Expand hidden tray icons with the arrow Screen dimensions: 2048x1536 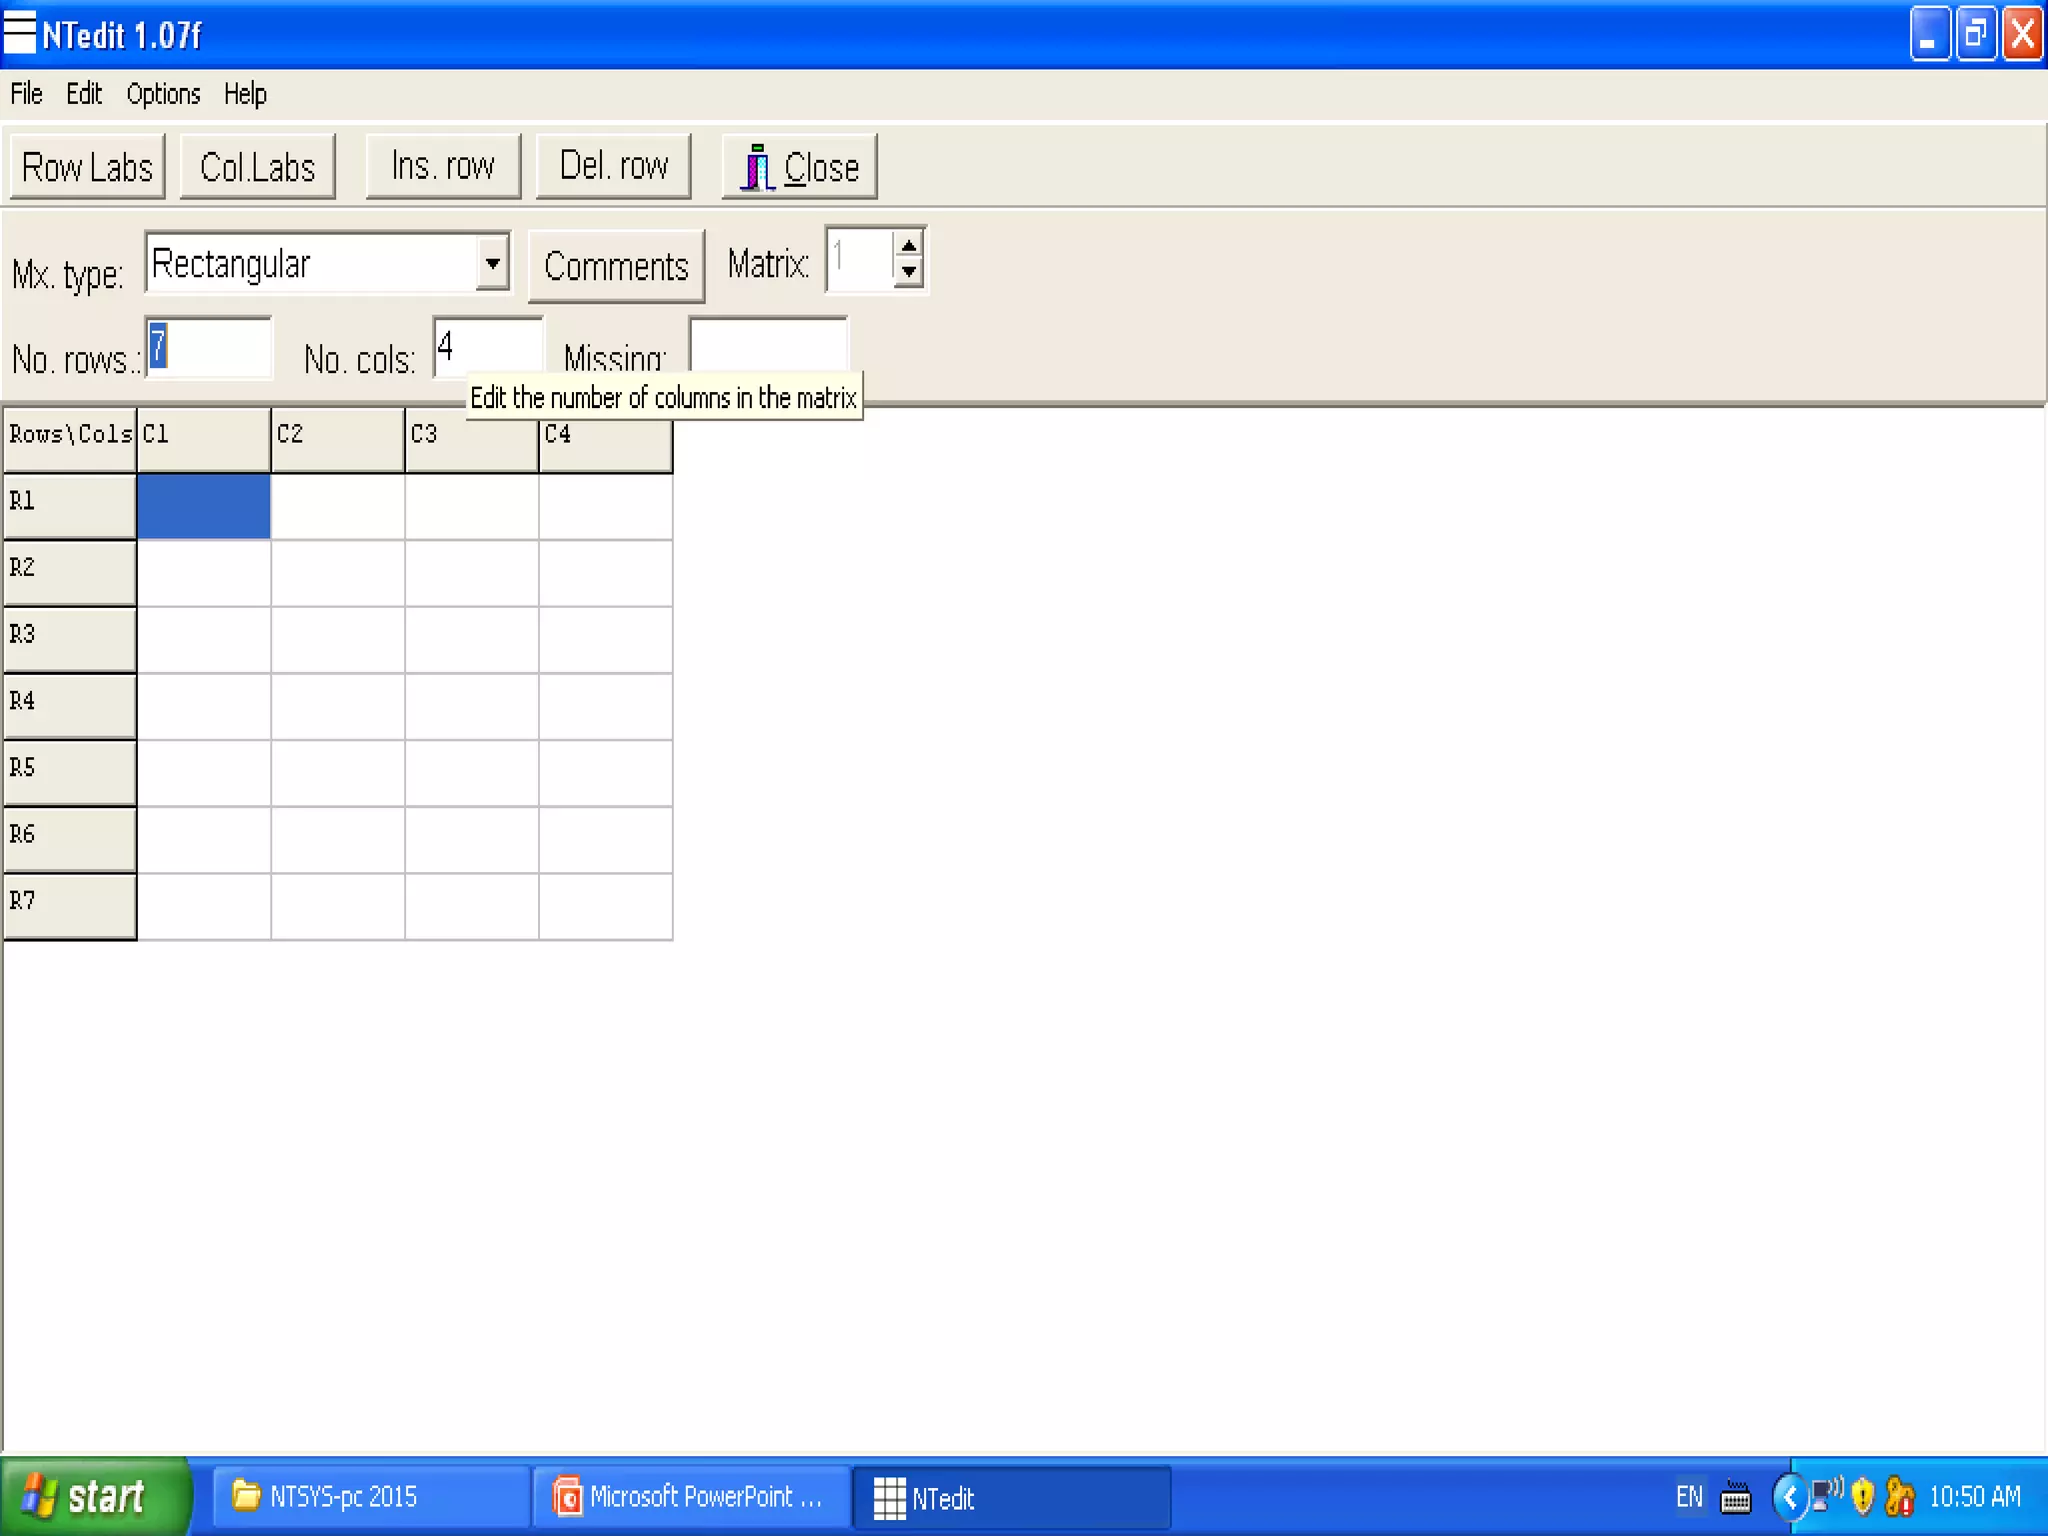click(1789, 1497)
